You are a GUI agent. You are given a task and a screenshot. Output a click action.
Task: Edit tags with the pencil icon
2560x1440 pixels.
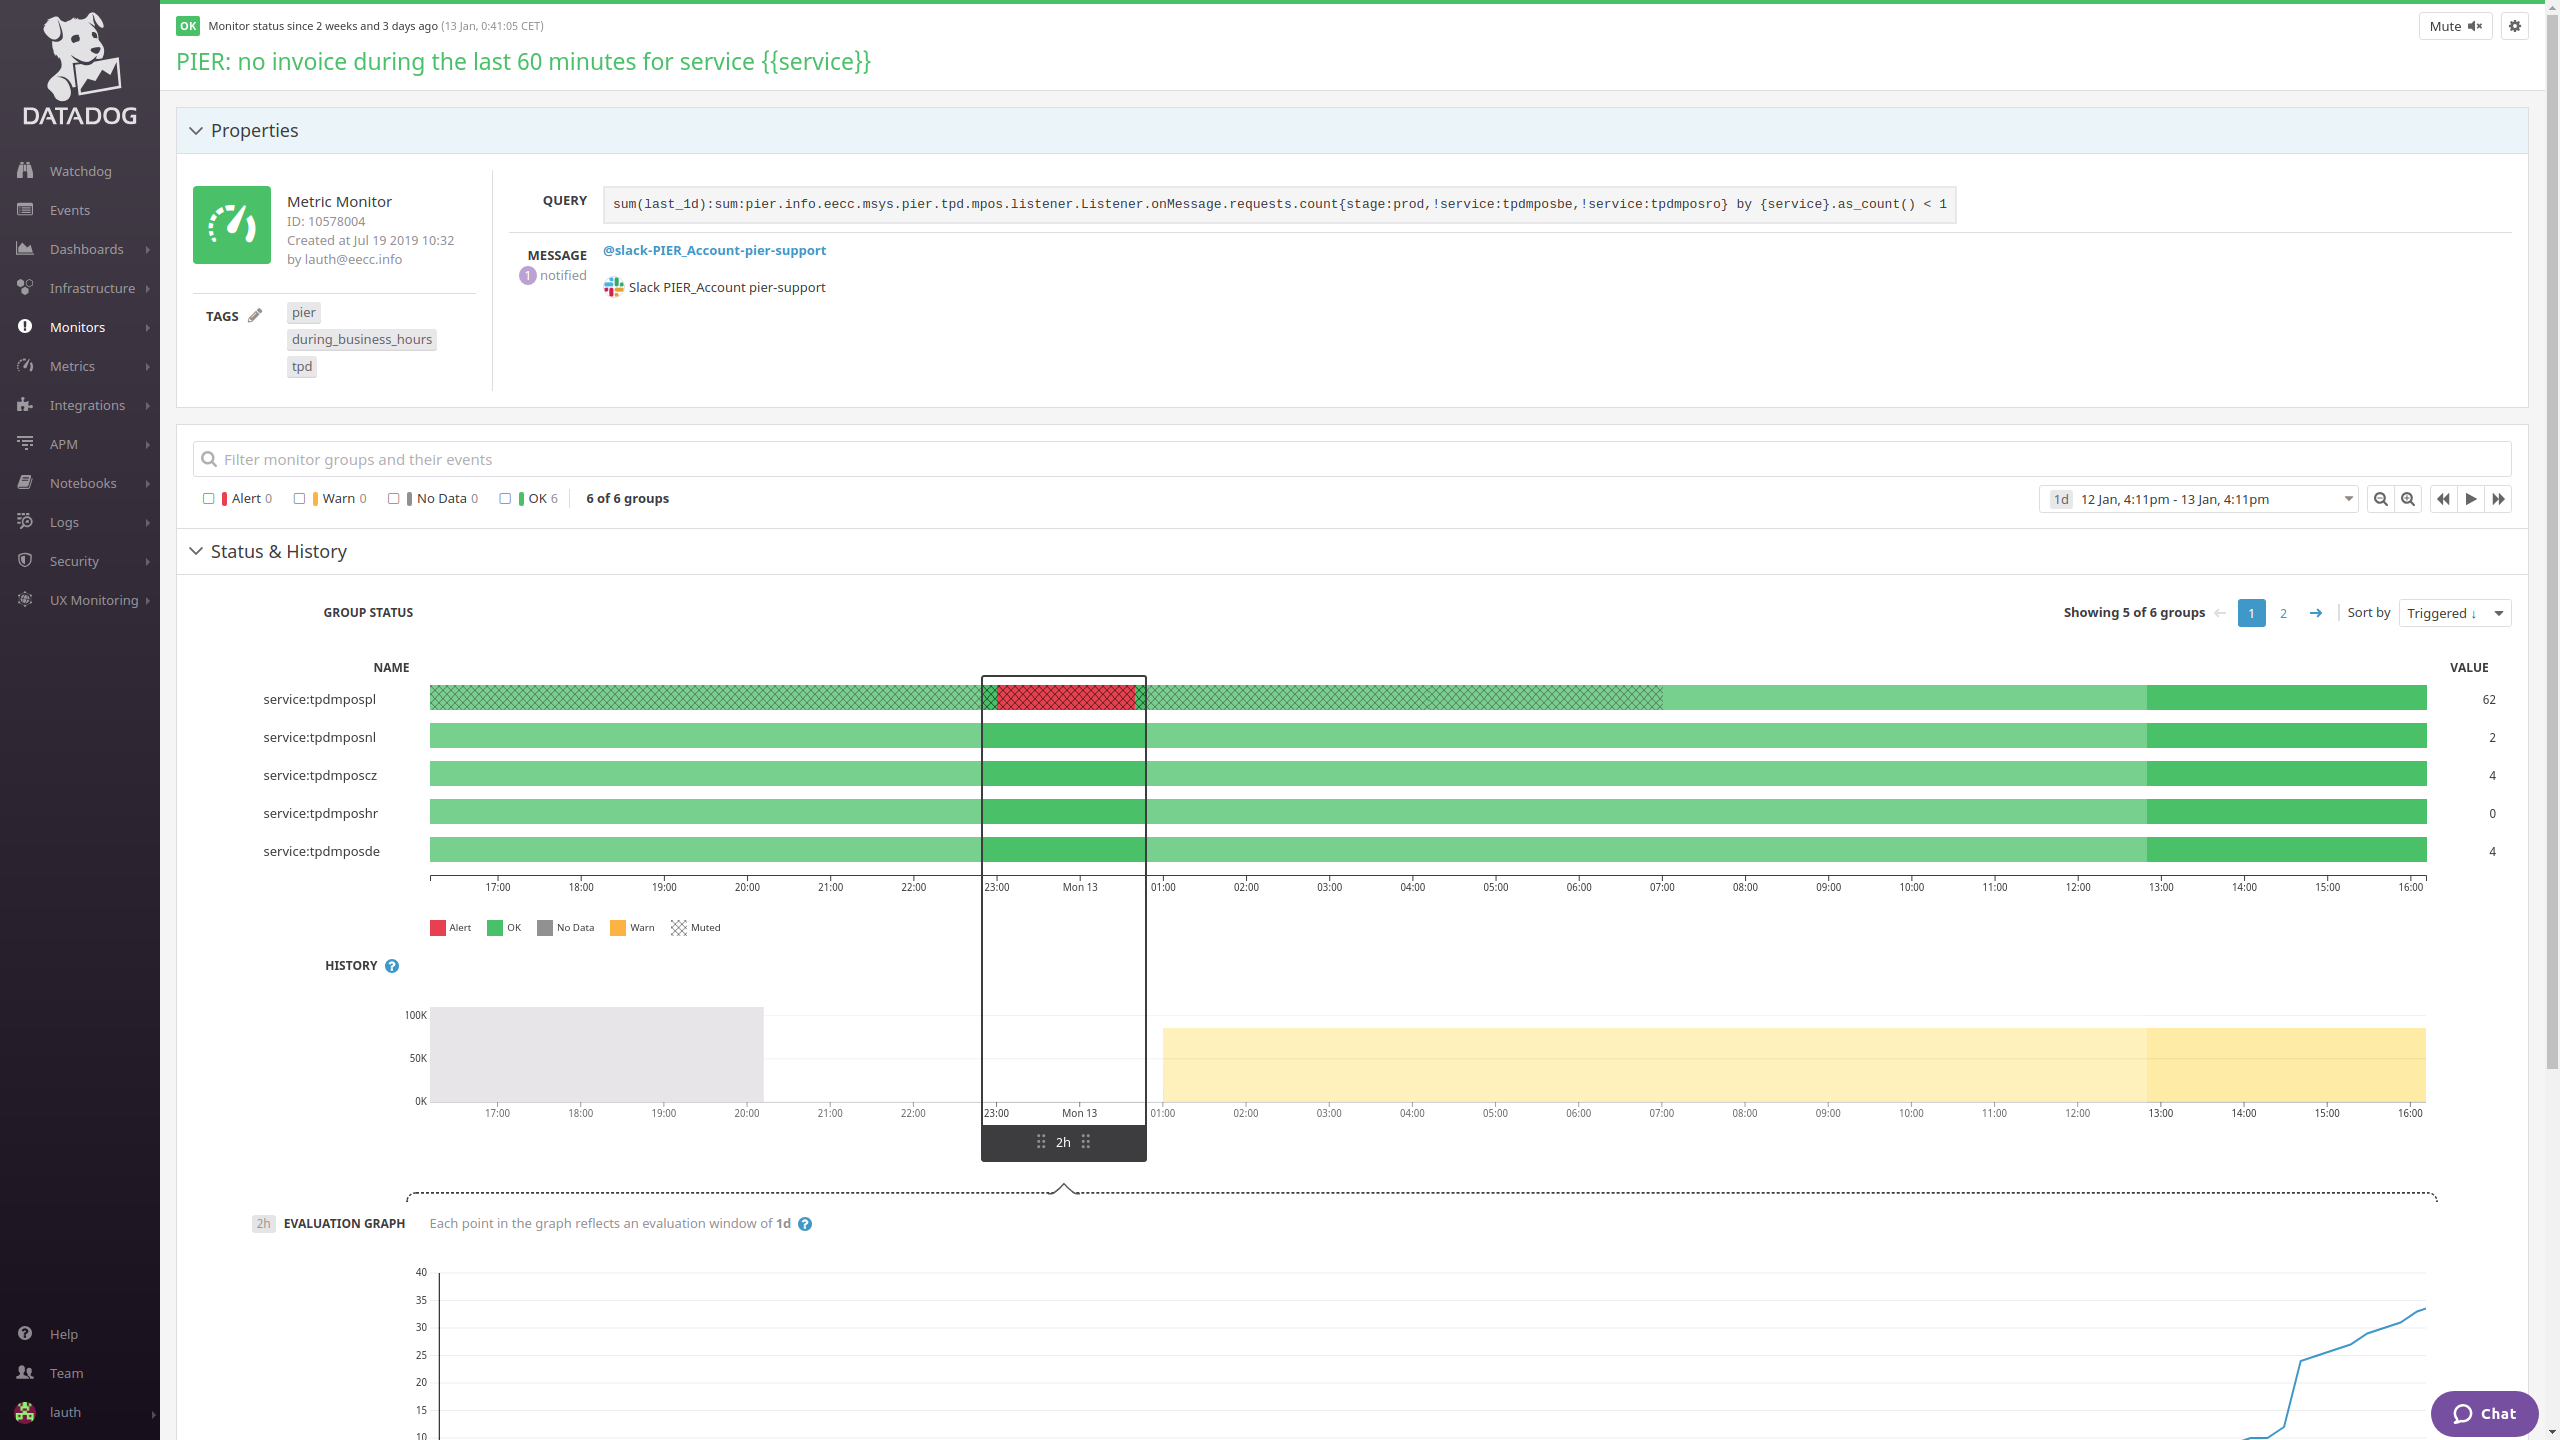point(256,314)
